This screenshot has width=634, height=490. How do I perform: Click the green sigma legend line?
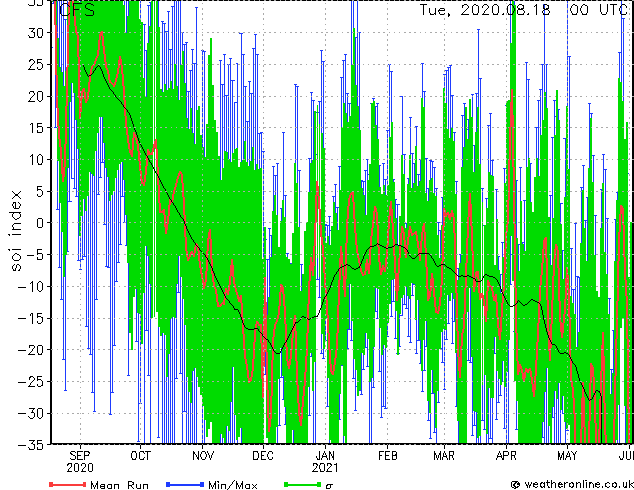[303, 484]
